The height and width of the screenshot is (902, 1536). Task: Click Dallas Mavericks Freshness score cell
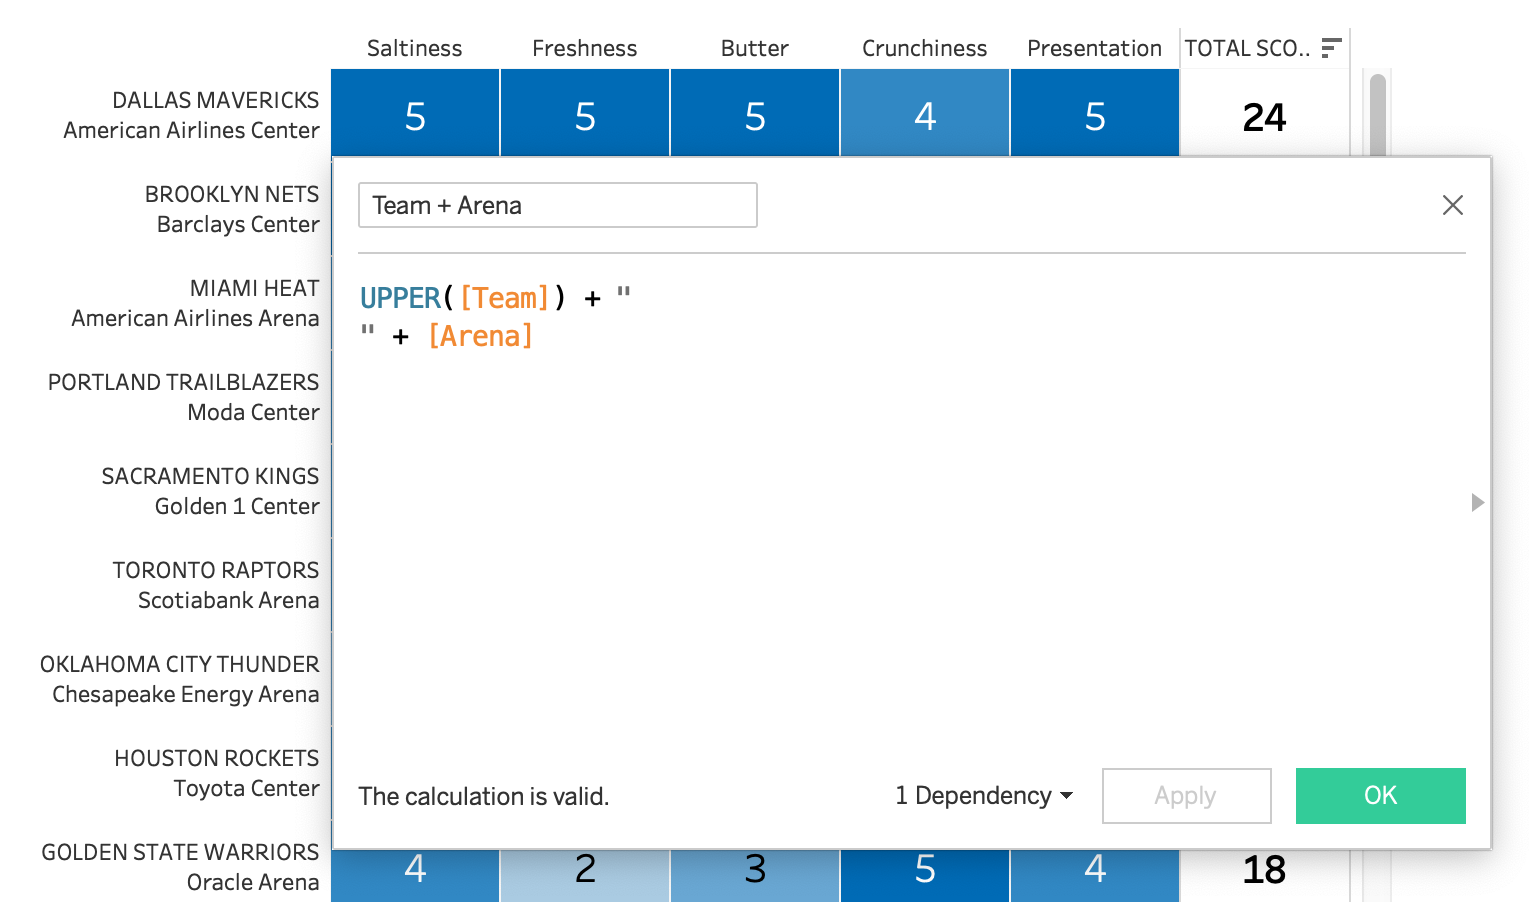[585, 113]
